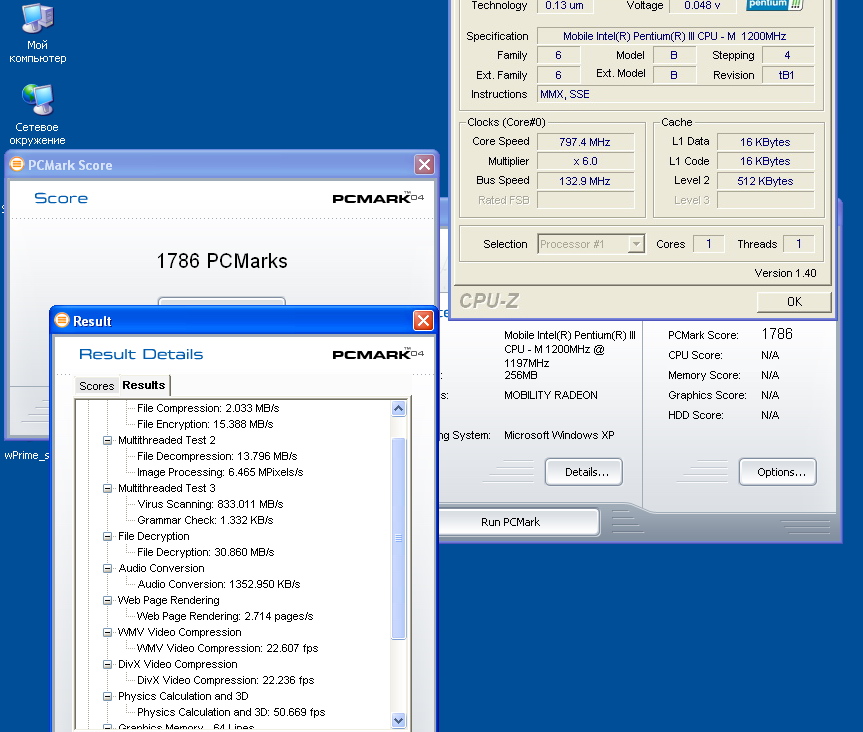Click the Core Speed 797.4 MHz field

(x=585, y=142)
